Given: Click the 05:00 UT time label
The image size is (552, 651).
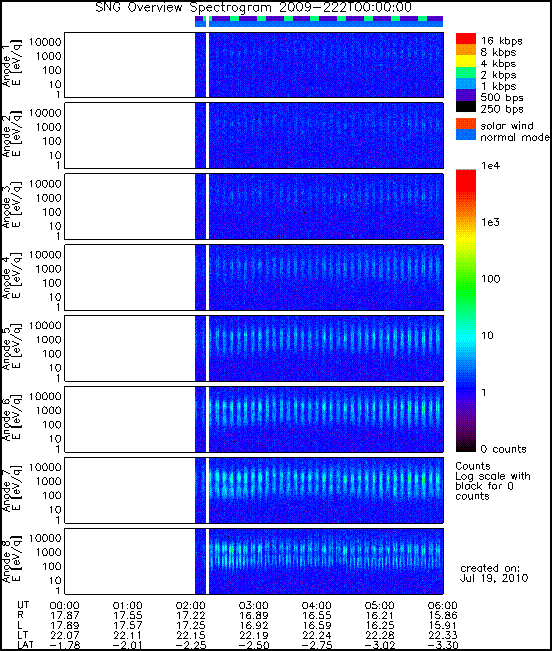Looking at the screenshot, I should [379, 606].
